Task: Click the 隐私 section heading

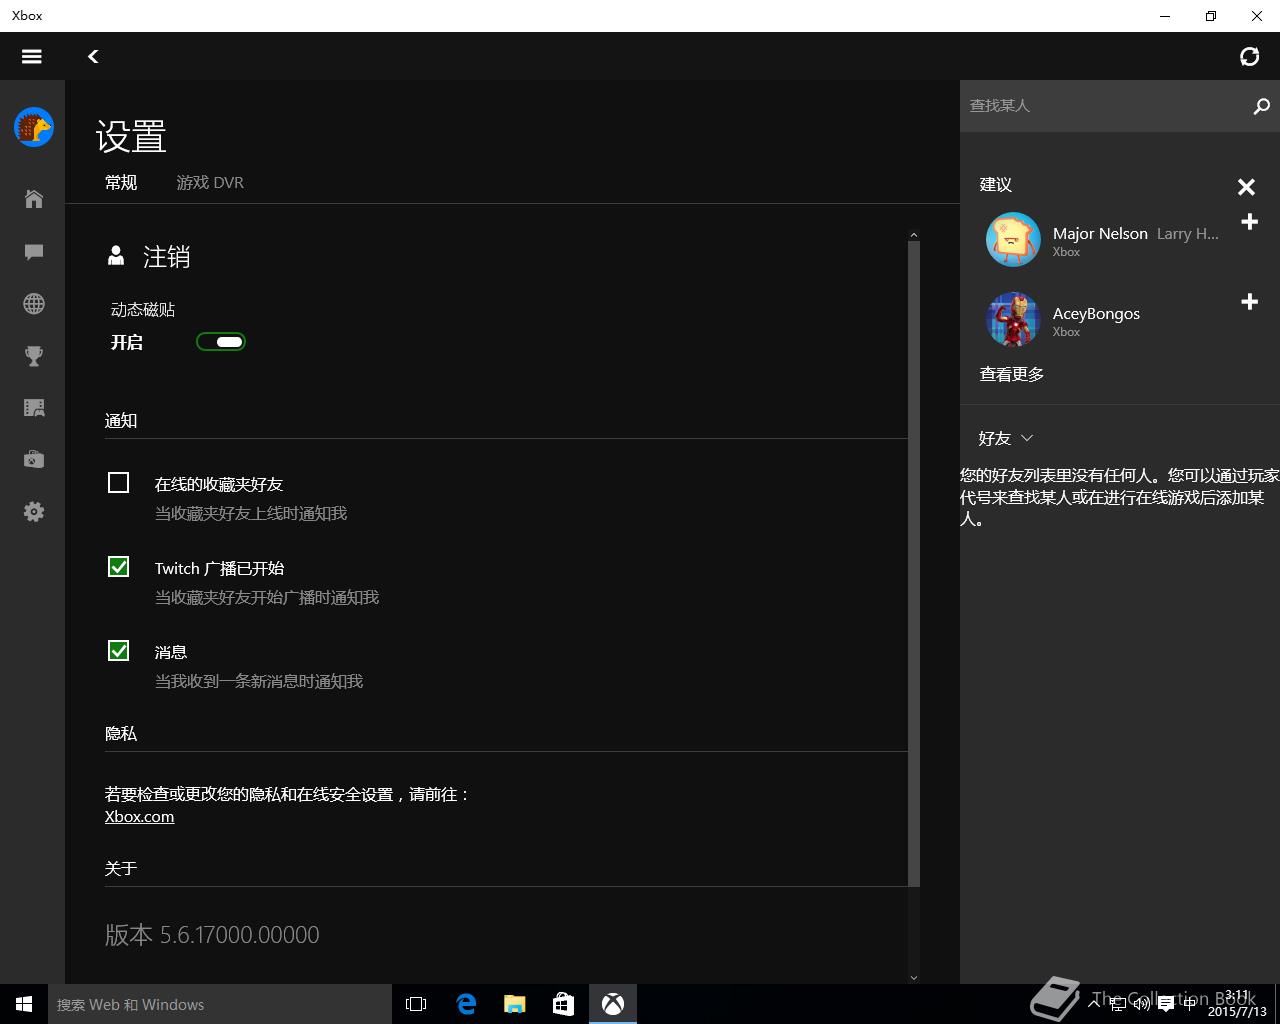Action: coord(121,734)
